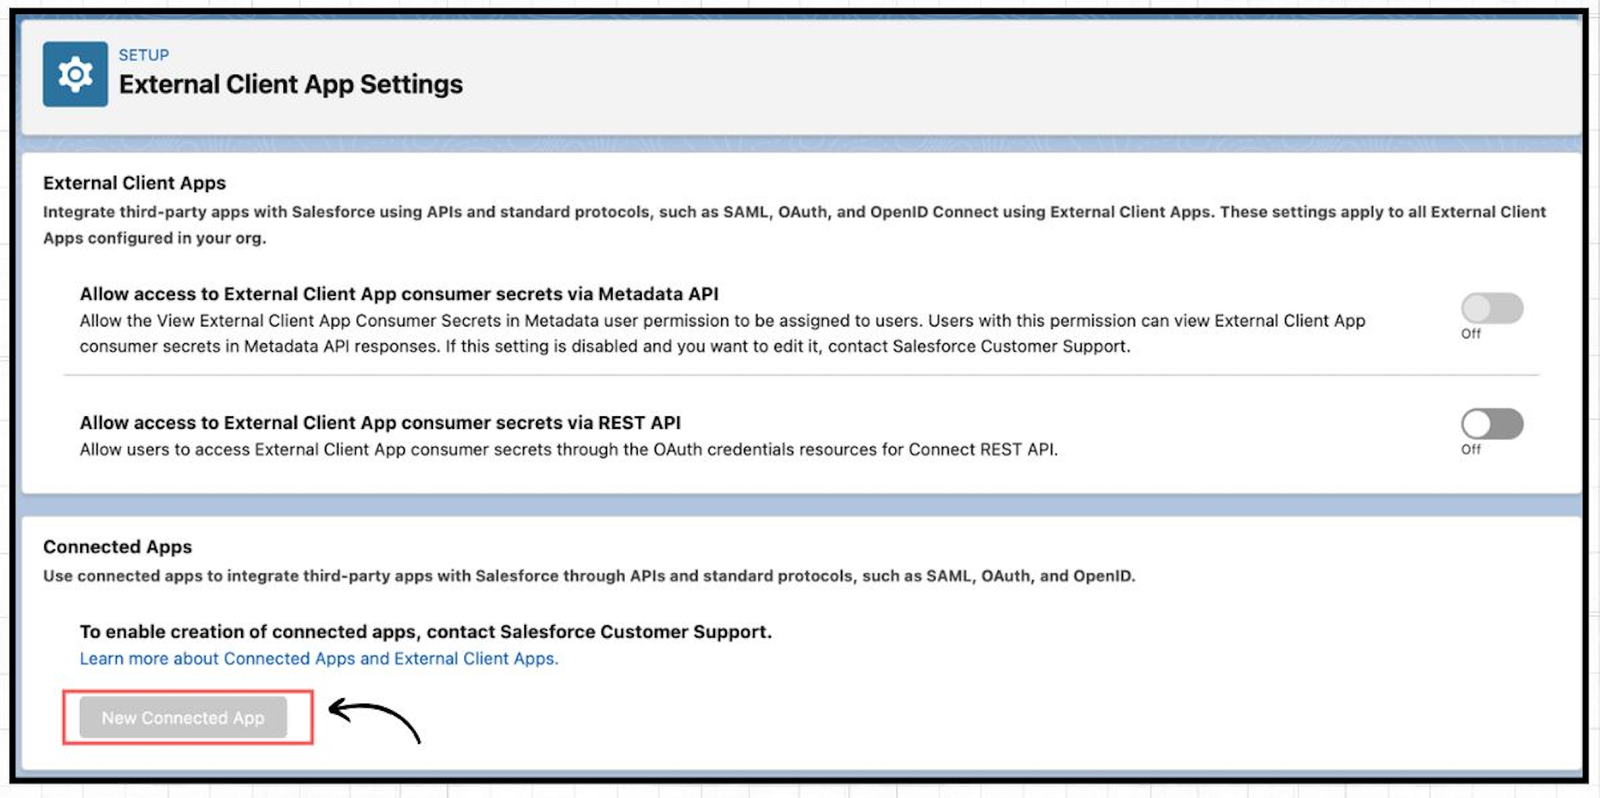Click the Off label under REST API toggle
1600x798 pixels.
coord(1471,450)
